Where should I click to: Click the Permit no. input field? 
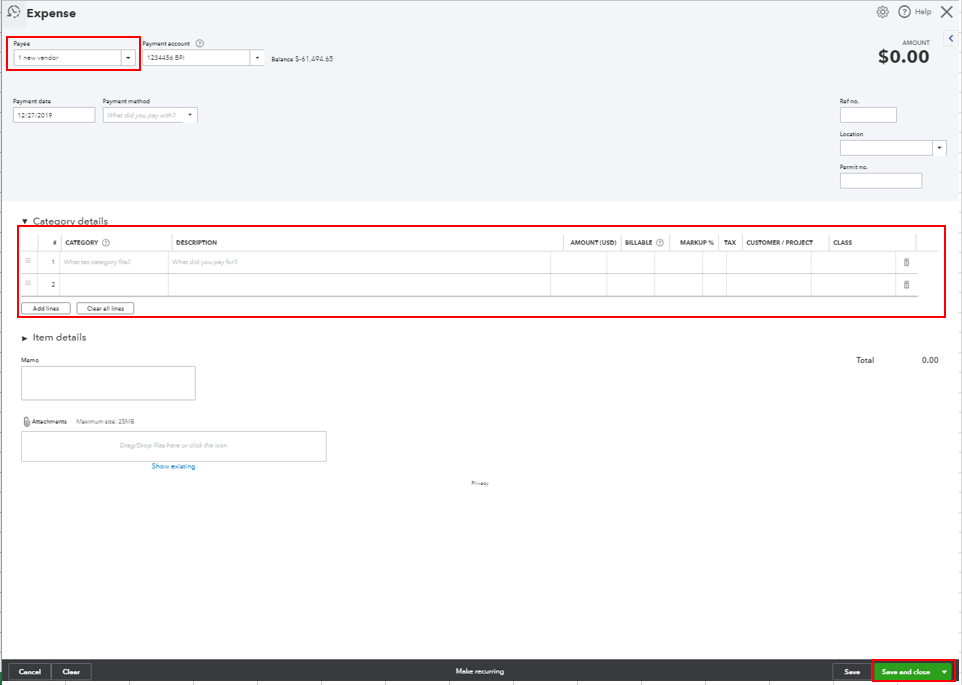point(881,181)
